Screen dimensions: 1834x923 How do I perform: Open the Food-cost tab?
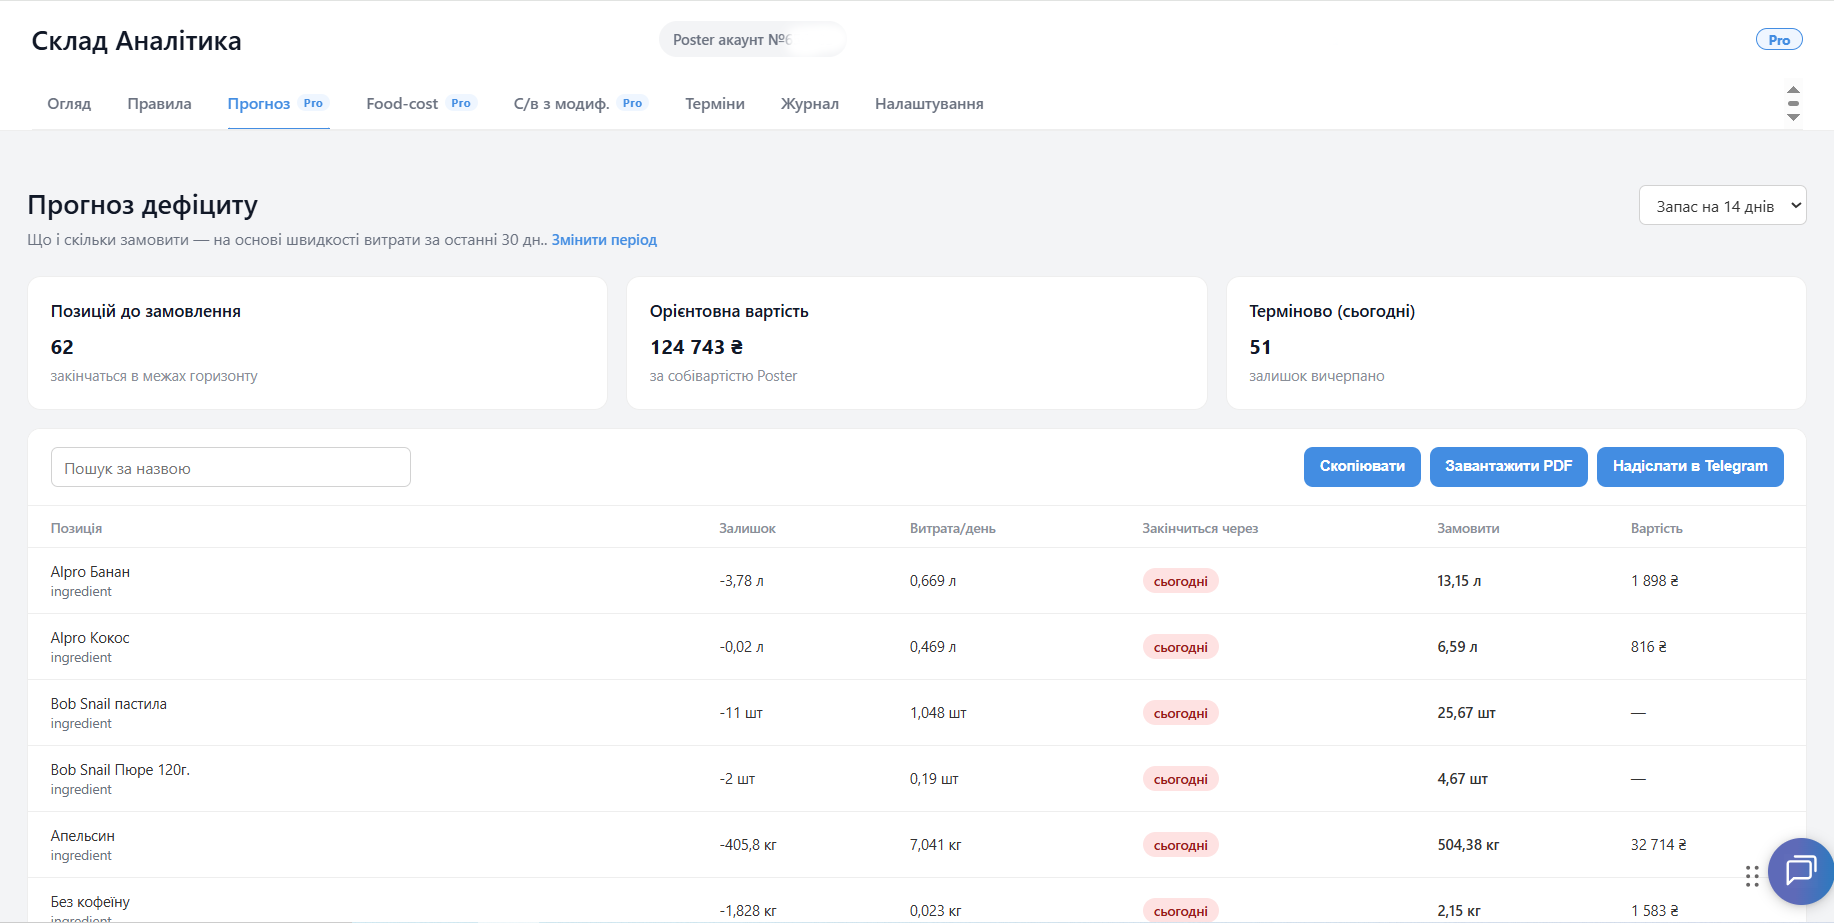tap(421, 104)
